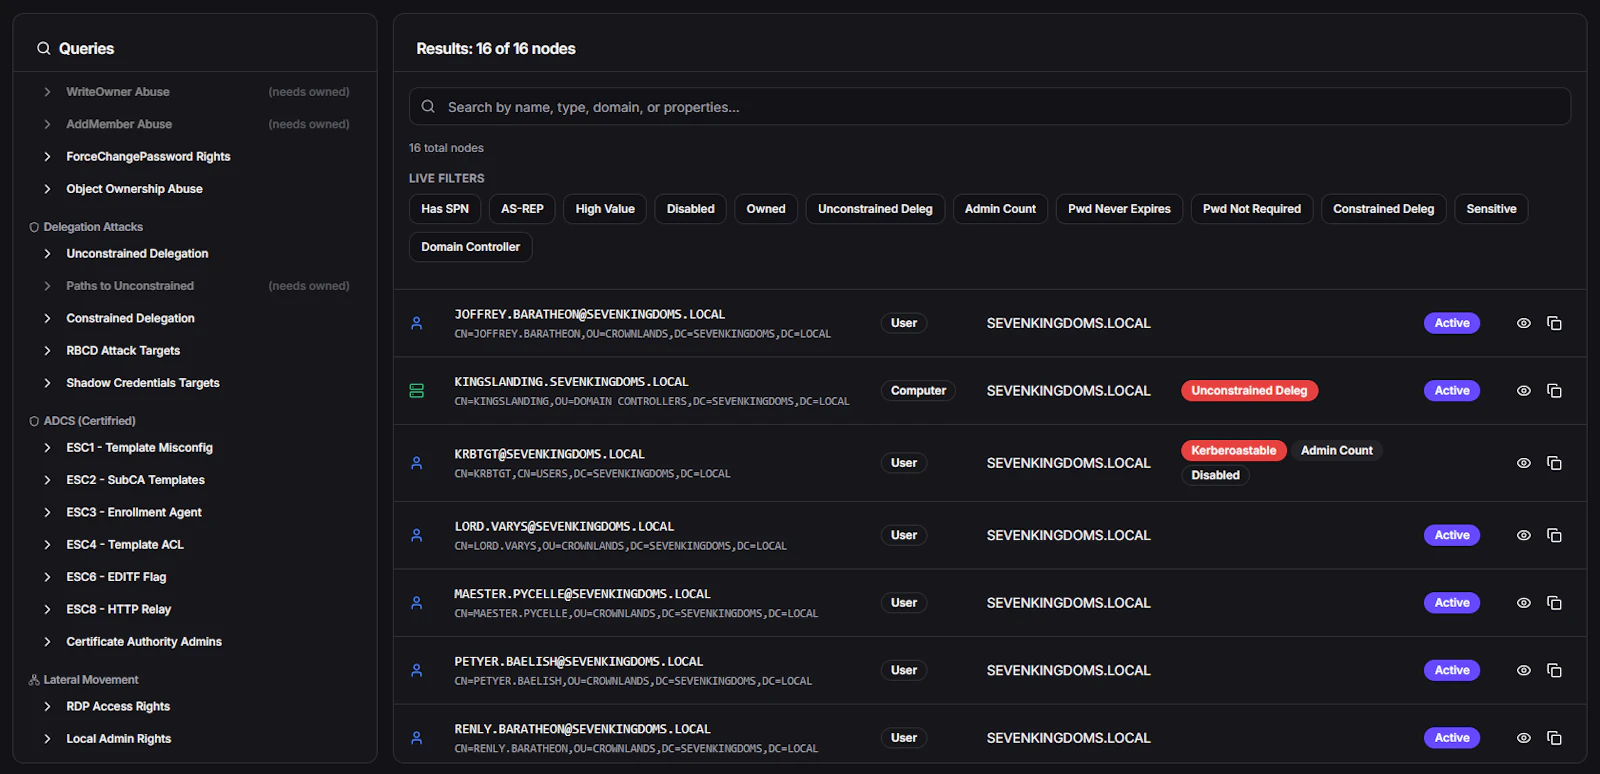Expand the Unconstrained Delegation query
This screenshot has width=1600, height=774.
click(47, 254)
